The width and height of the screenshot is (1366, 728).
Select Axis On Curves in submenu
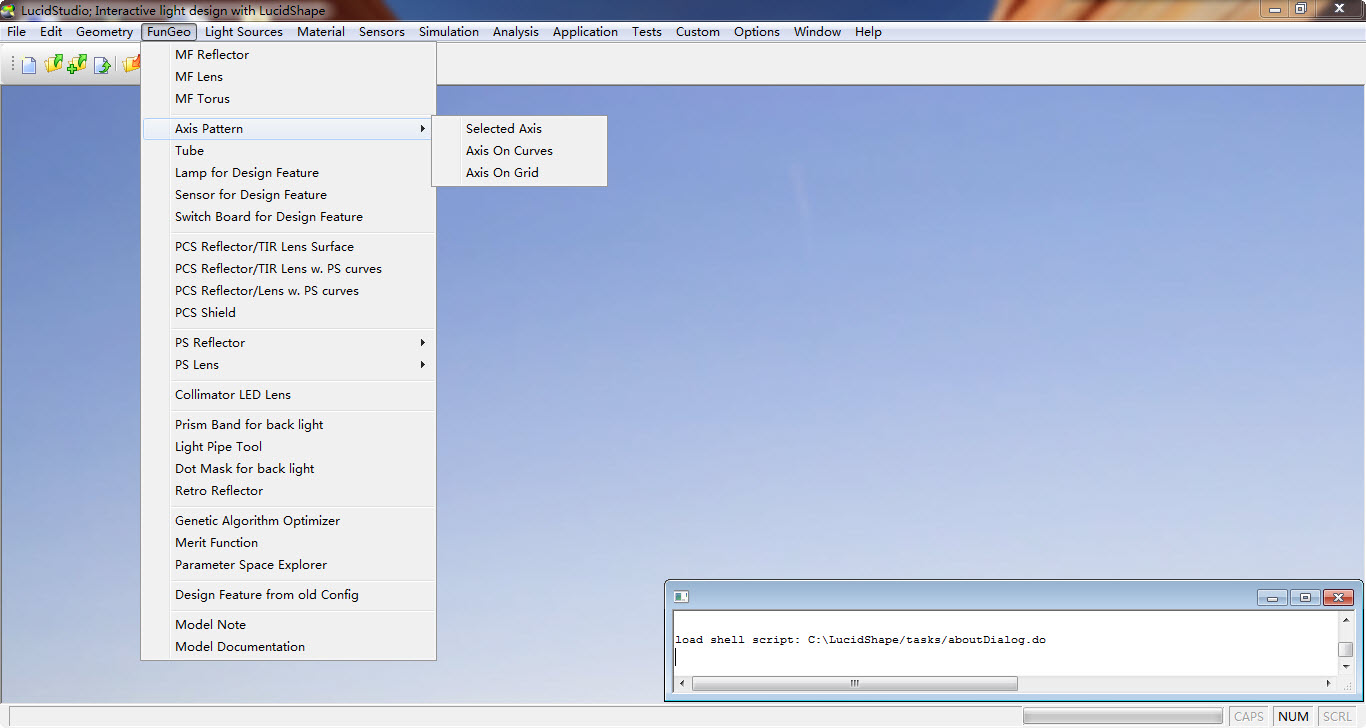pyautogui.click(x=519, y=151)
